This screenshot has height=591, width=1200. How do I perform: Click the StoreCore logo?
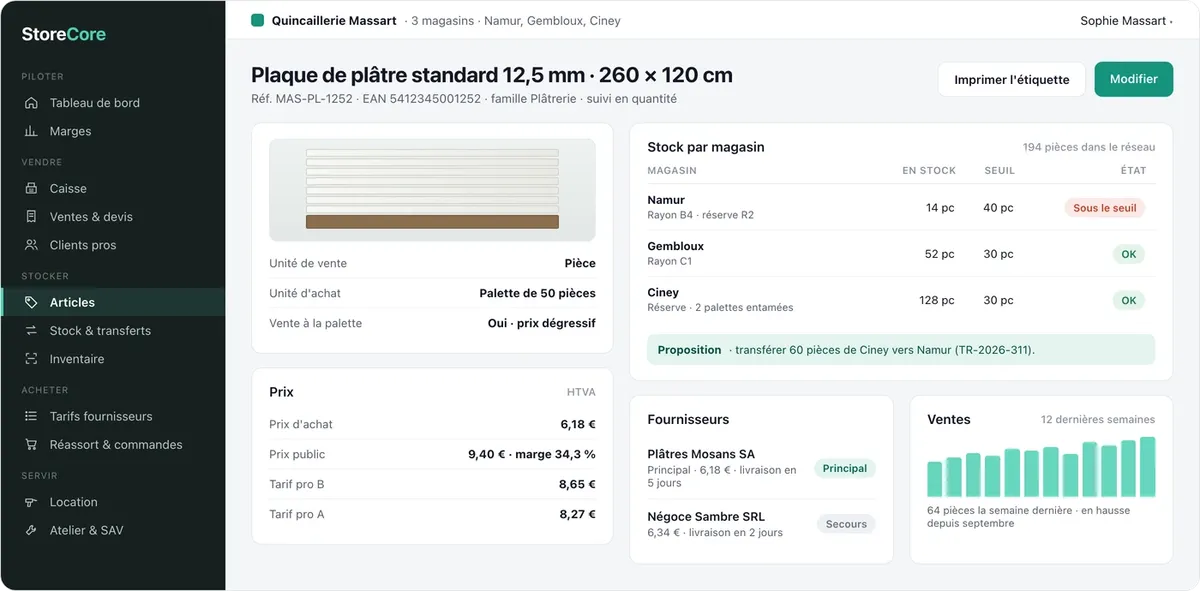pyautogui.click(x=64, y=34)
